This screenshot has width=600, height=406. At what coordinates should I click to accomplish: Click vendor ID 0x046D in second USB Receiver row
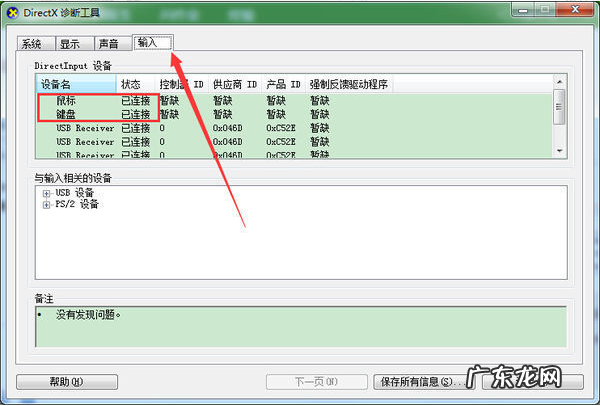(227, 142)
